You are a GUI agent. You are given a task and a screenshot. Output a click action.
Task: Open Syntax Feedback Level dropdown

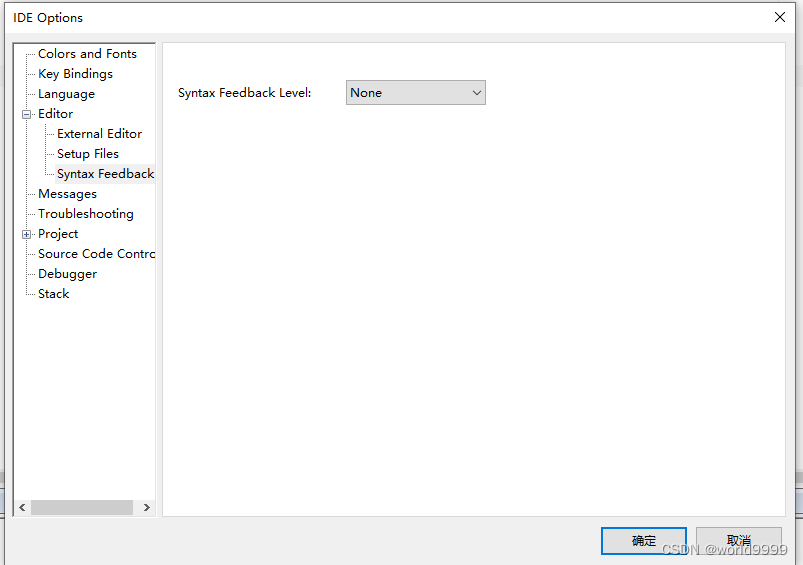pyautogui.click(x=415, y=93)
